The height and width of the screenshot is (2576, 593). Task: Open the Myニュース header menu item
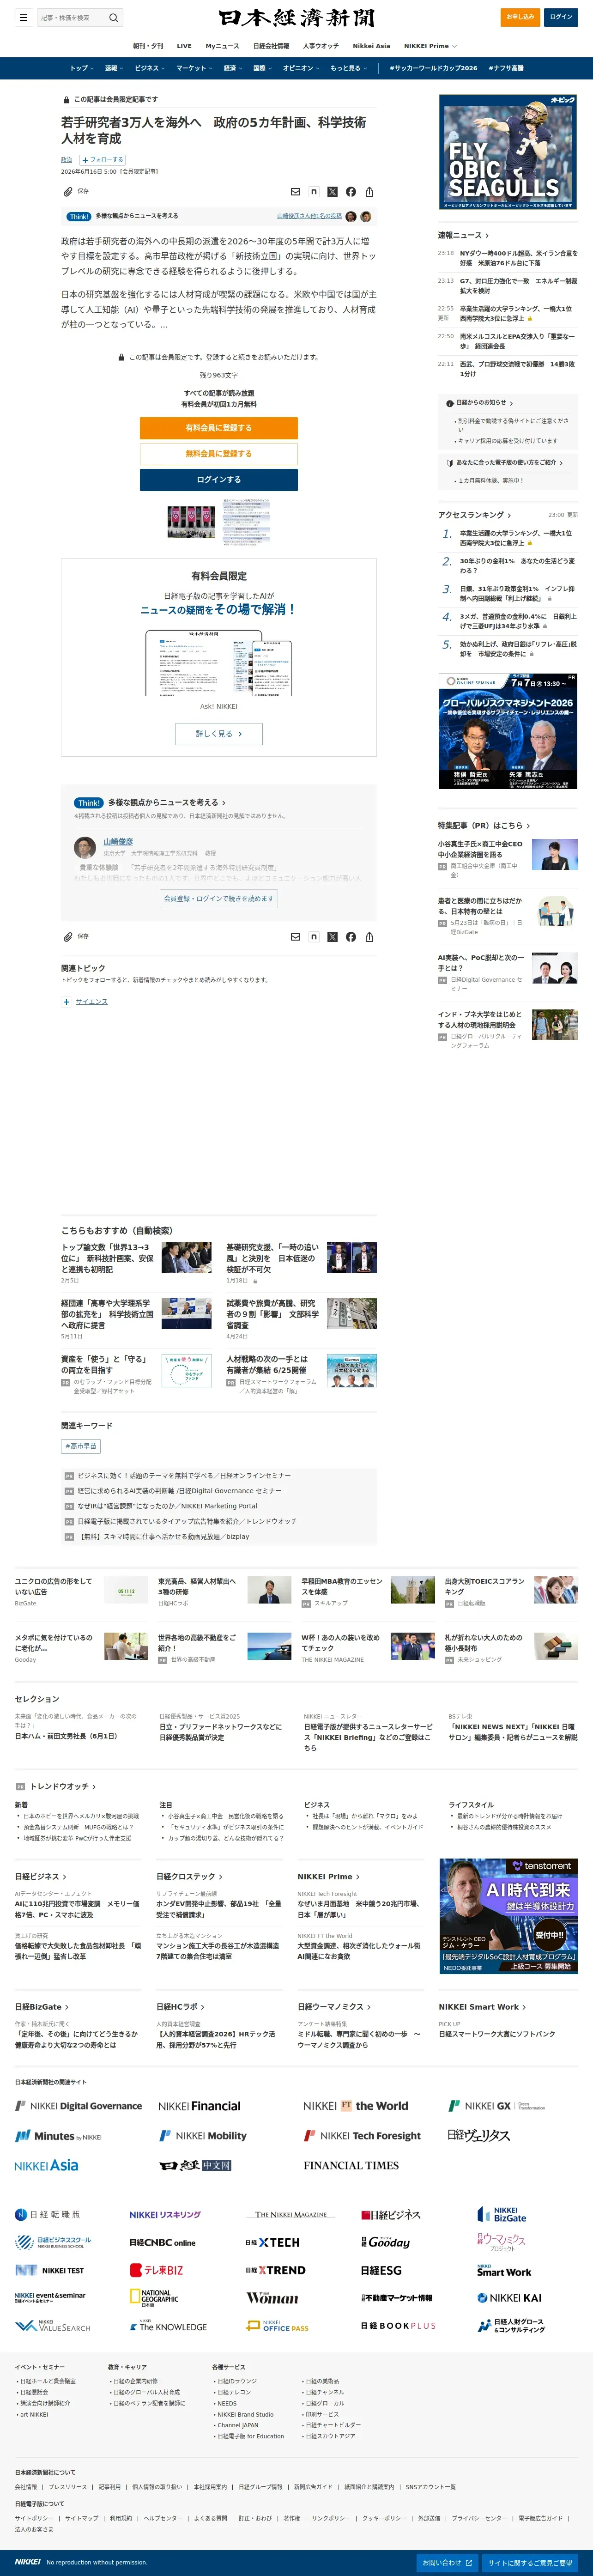pos(222,46)
